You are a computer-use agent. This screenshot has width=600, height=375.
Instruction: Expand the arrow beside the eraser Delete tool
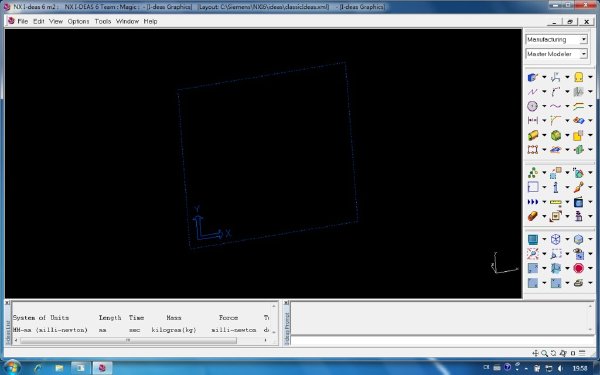(x=544, y=216)
